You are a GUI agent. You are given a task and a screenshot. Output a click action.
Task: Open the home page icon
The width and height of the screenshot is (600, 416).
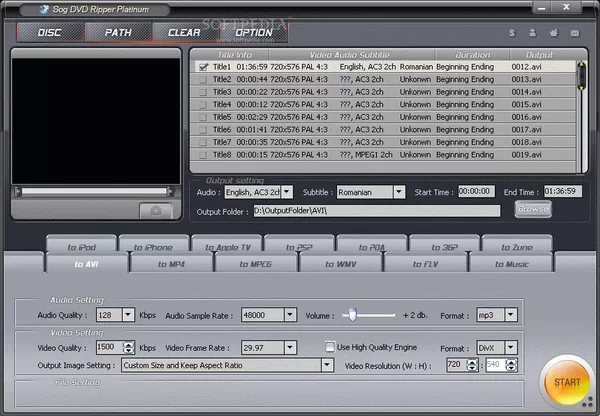tap(554, 33)
